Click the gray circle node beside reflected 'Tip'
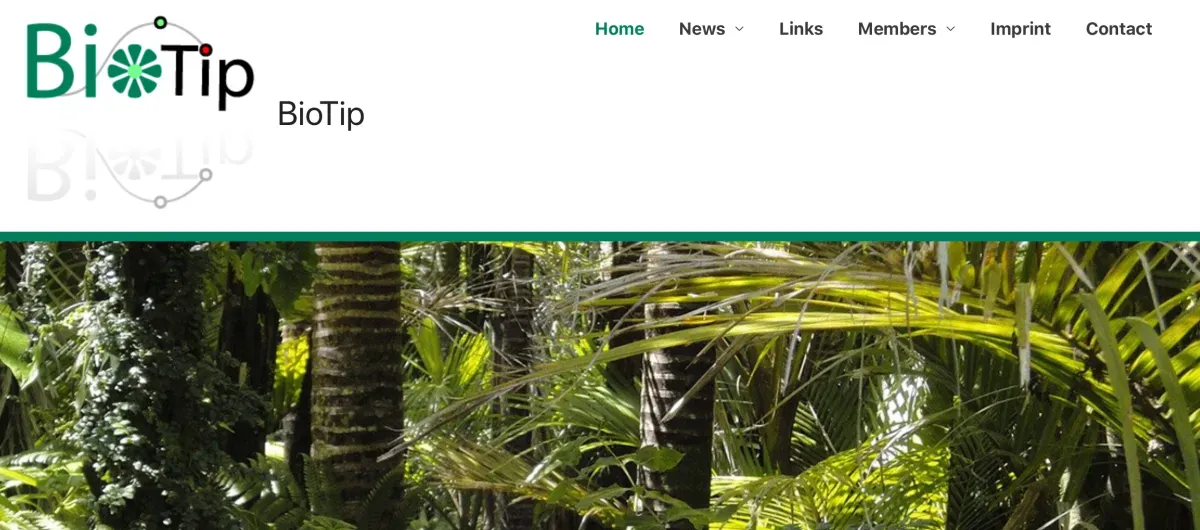Screen dimensions: 1200x530 pyautogui.click(x=205, y=175)
